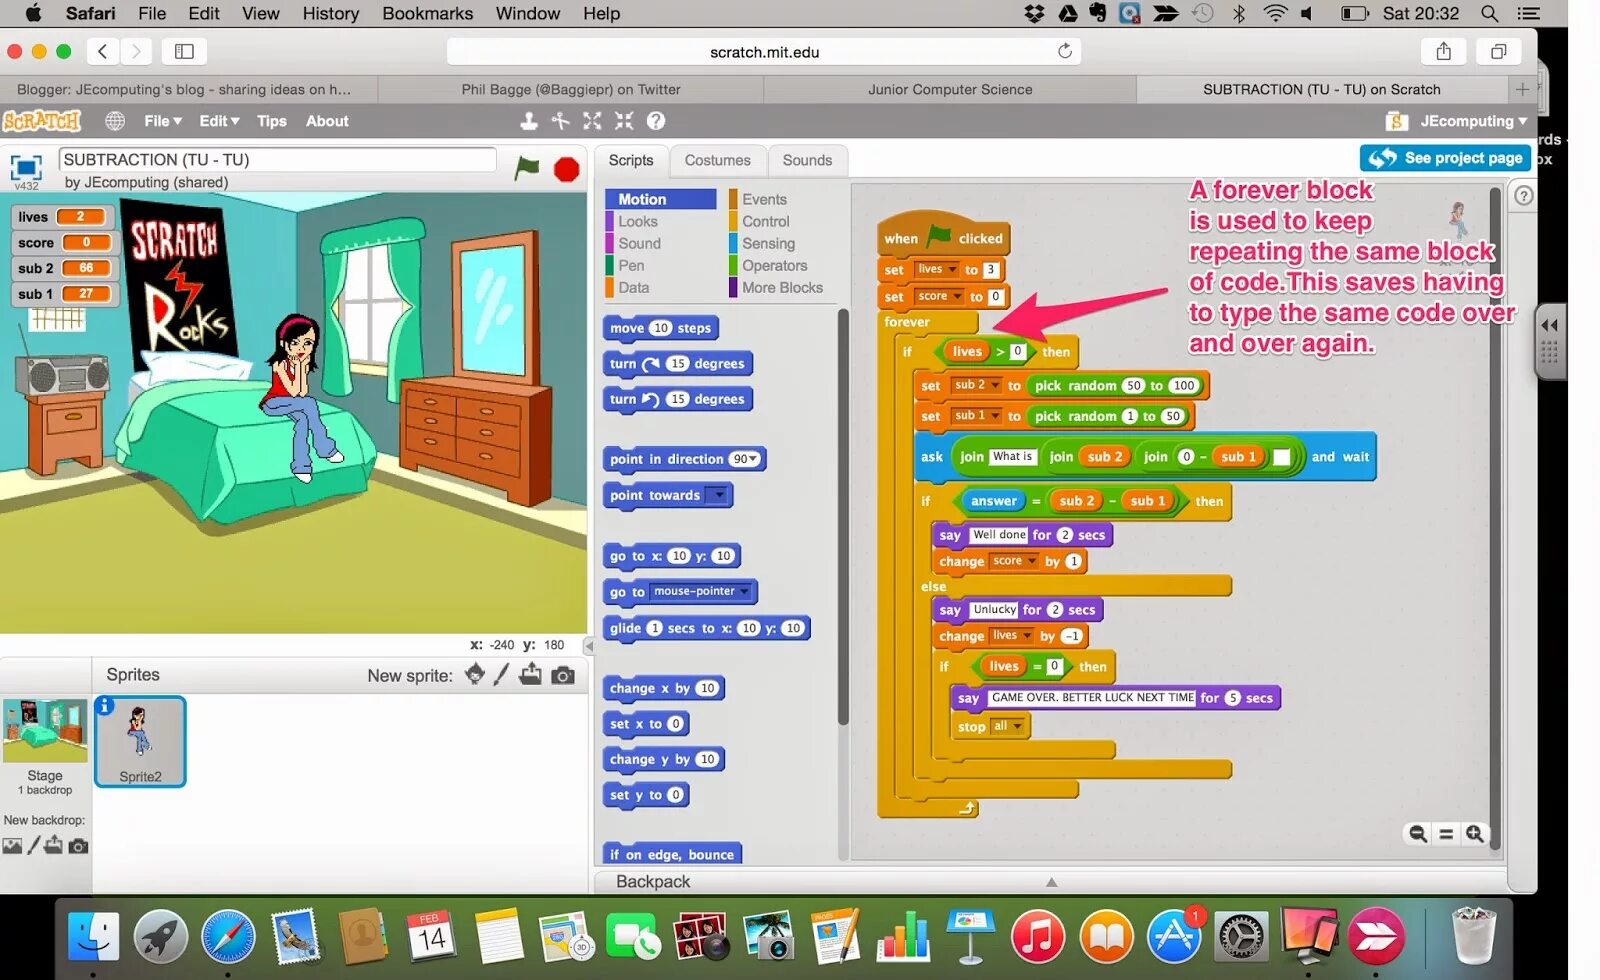Viewport: 1600px width, 980px height.
Task: Select the Sprite2 thumbnail
Action: [x=140, y=742]
